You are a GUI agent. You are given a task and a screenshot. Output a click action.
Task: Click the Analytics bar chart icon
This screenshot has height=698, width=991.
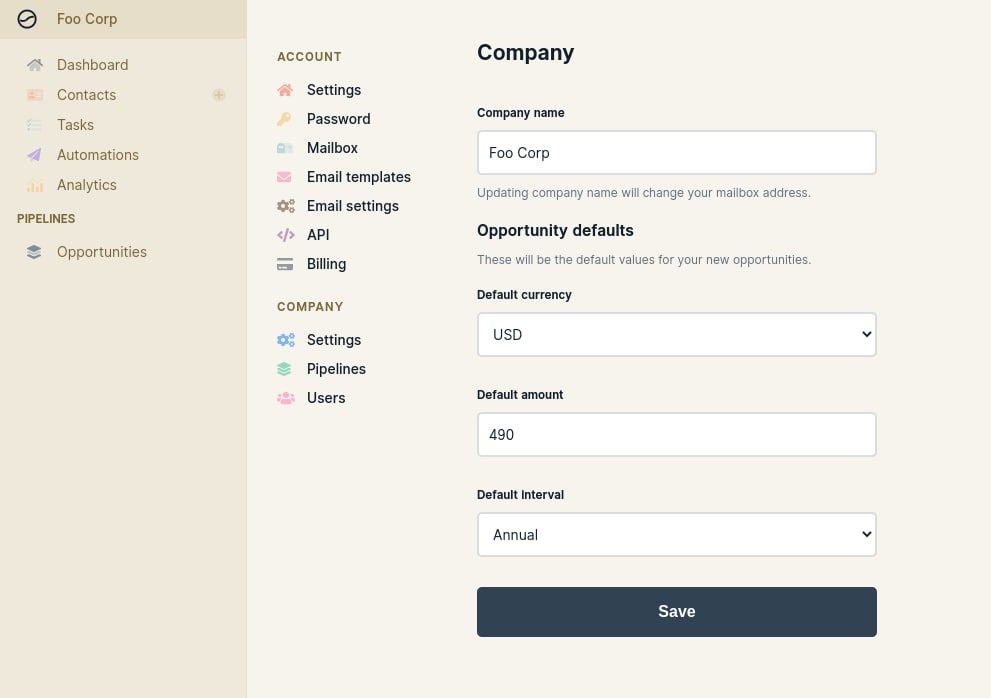35,185
